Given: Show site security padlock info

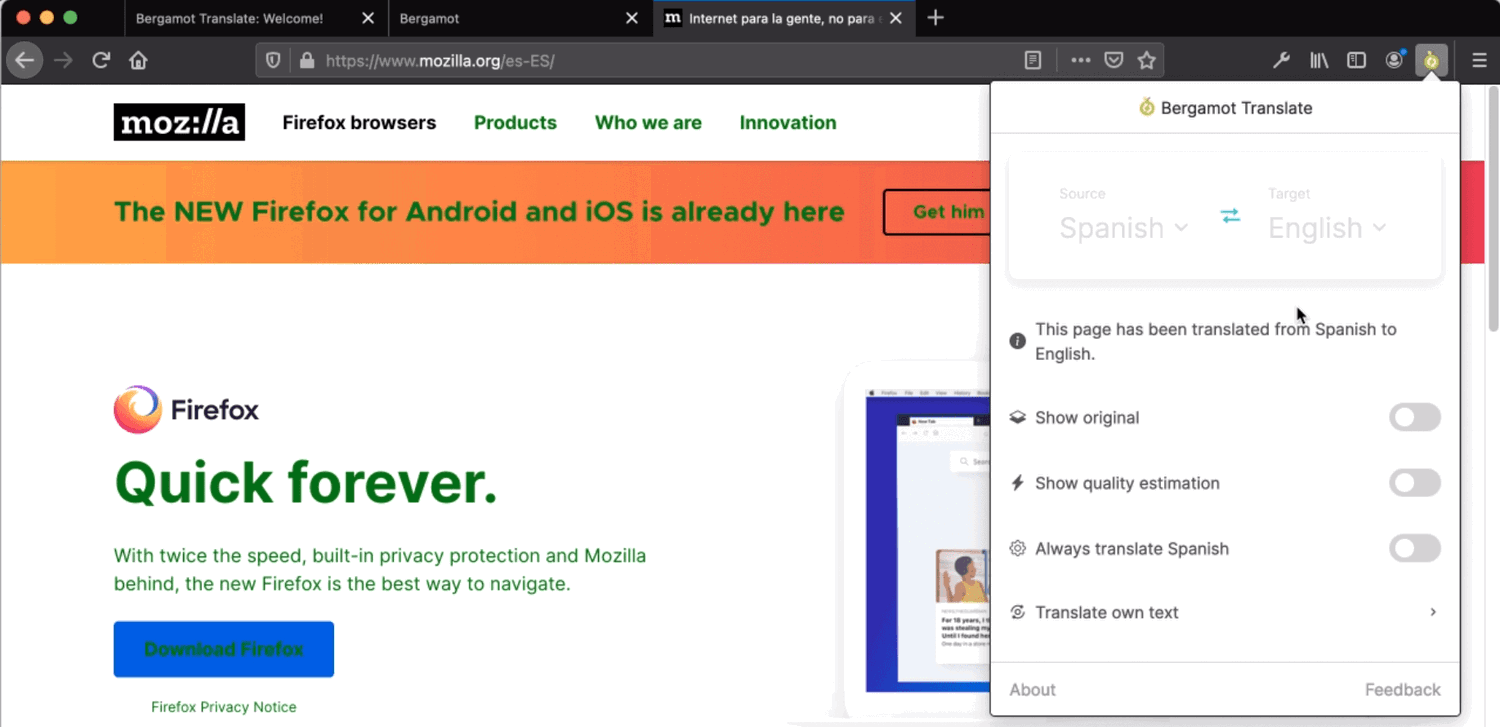Looking at the screenshot, I should tap(308, 61).
